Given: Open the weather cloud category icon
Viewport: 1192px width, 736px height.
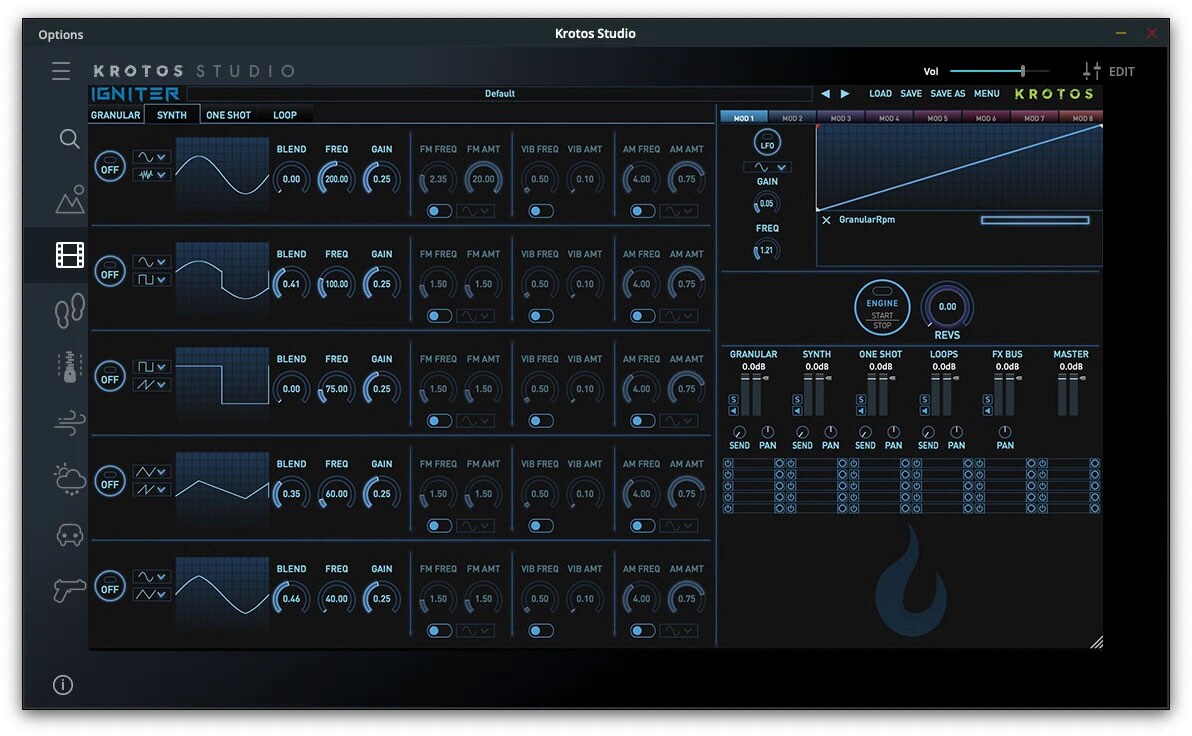Looking at the screenshot, I should [x=69, y=480].
